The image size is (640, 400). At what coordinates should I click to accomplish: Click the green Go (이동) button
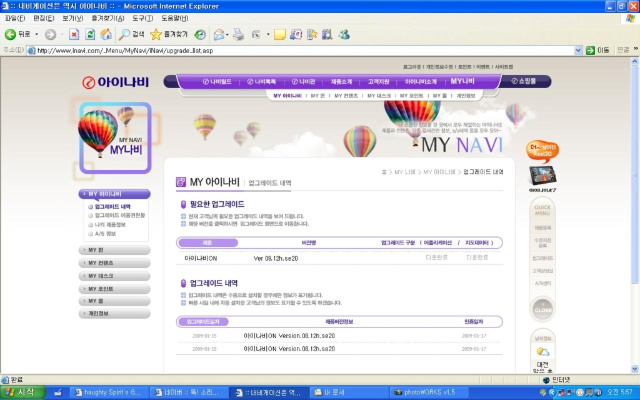point(598,50)
